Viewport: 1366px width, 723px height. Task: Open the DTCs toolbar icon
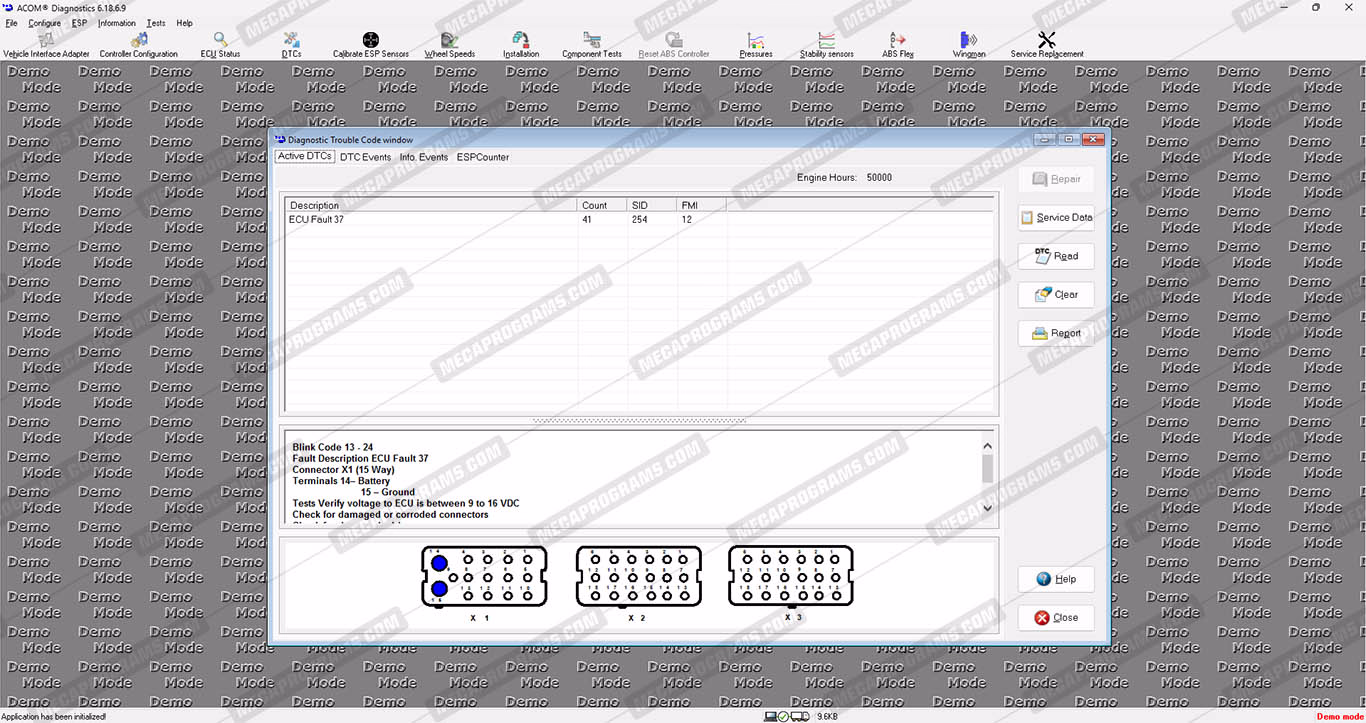(291, 45)
